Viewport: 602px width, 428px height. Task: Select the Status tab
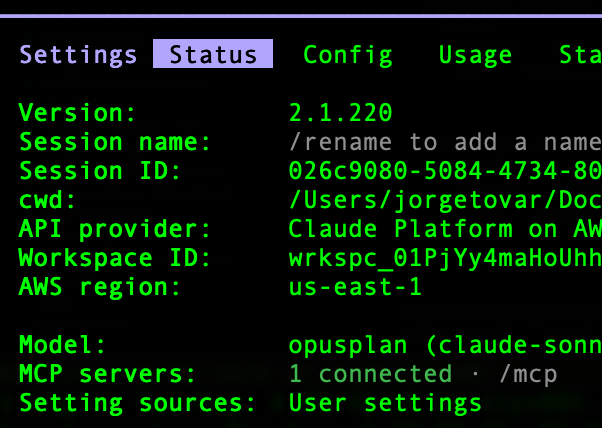click(213, 54)
